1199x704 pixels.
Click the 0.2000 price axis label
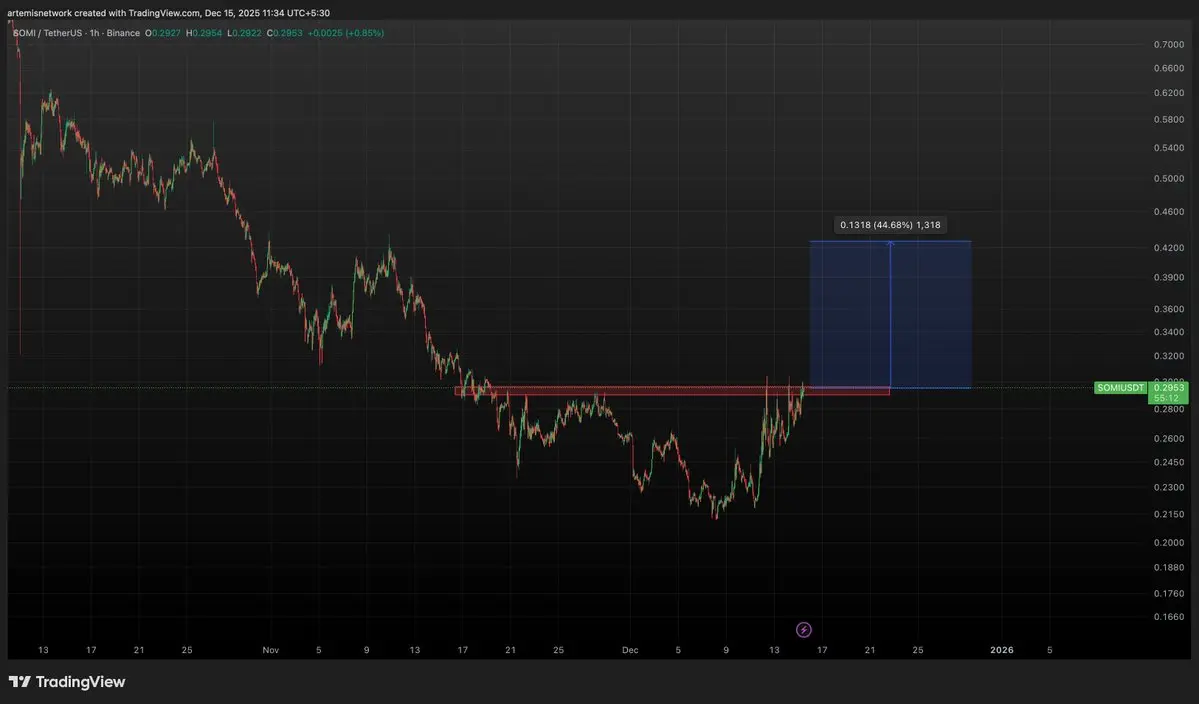tap(1168, 543)
